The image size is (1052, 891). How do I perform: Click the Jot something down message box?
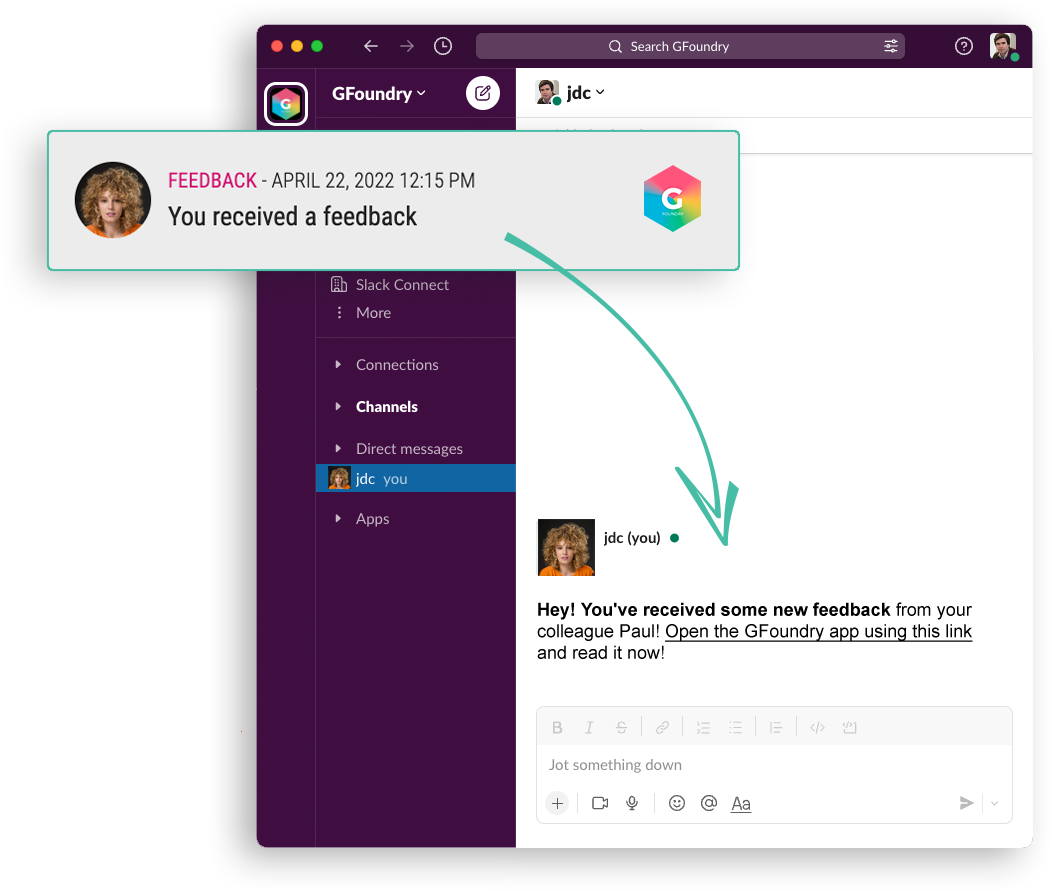tap(774, 765)
